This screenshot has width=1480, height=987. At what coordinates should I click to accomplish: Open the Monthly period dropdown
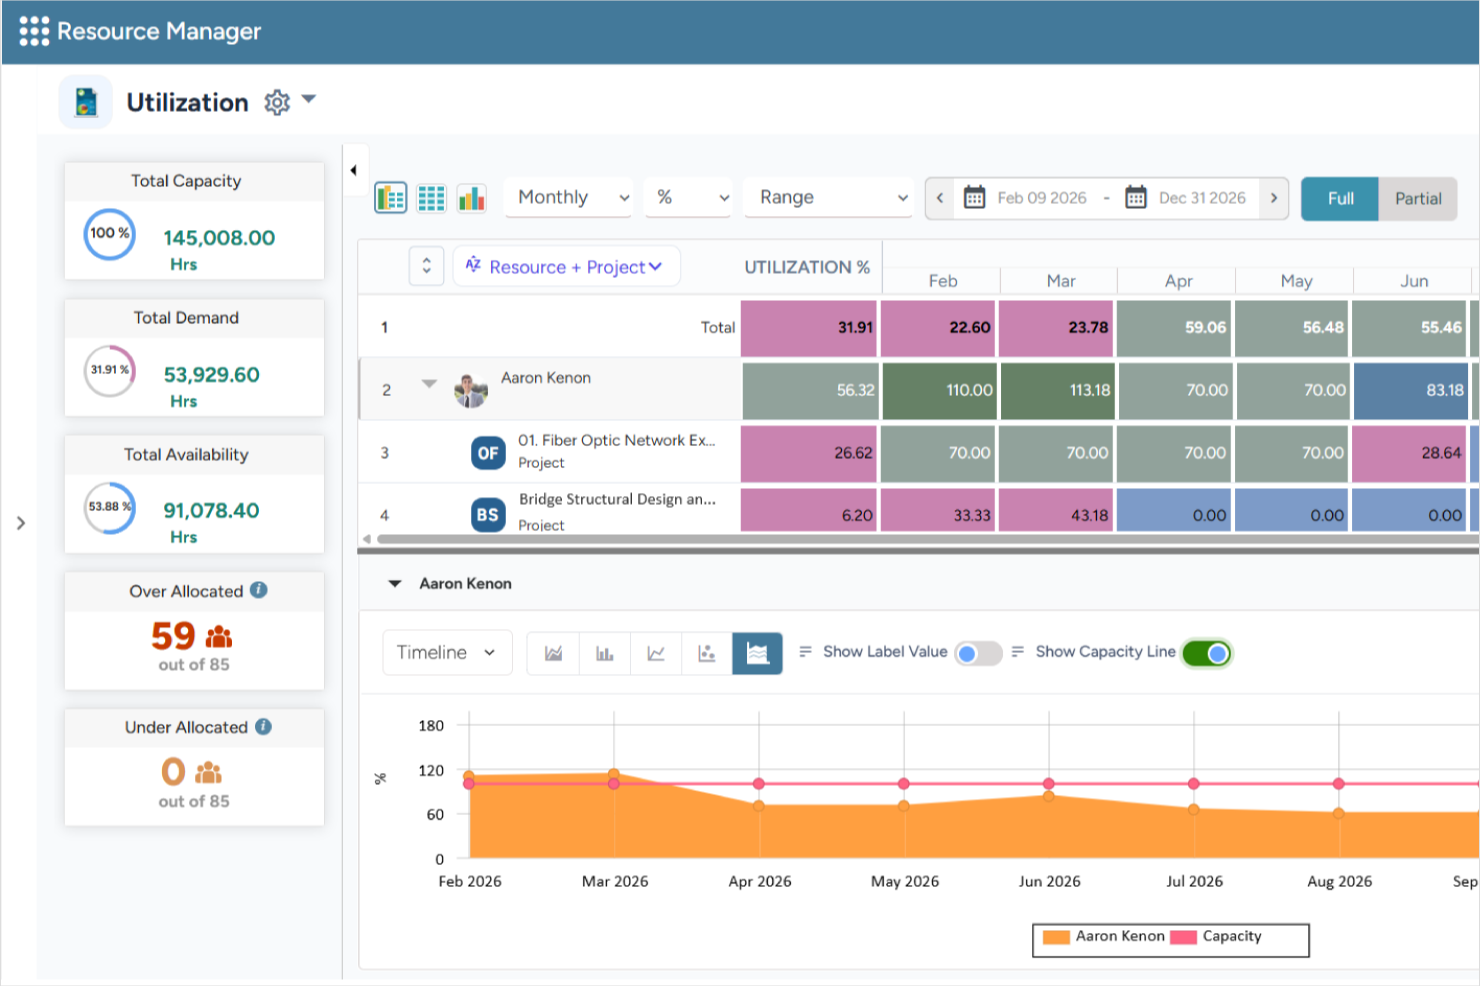click(569, 198)
